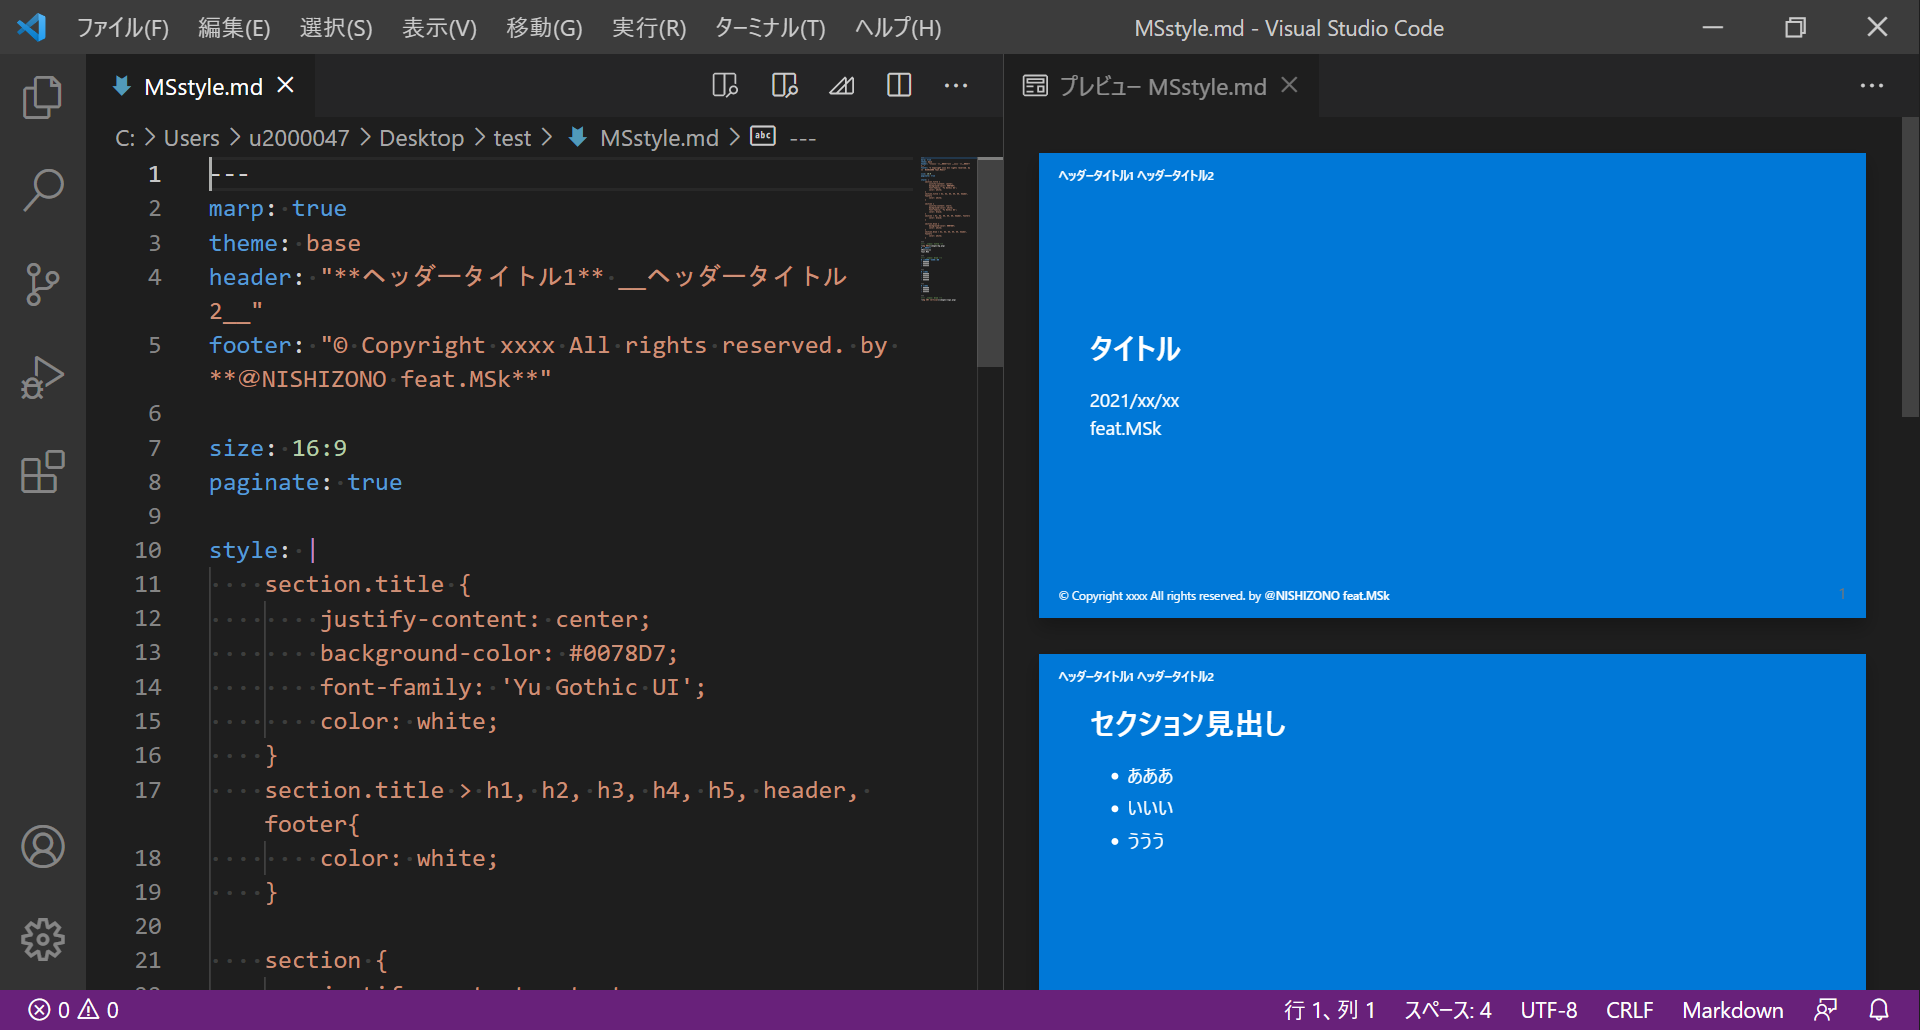Open the 表示(V) menu

pos(439,28)
